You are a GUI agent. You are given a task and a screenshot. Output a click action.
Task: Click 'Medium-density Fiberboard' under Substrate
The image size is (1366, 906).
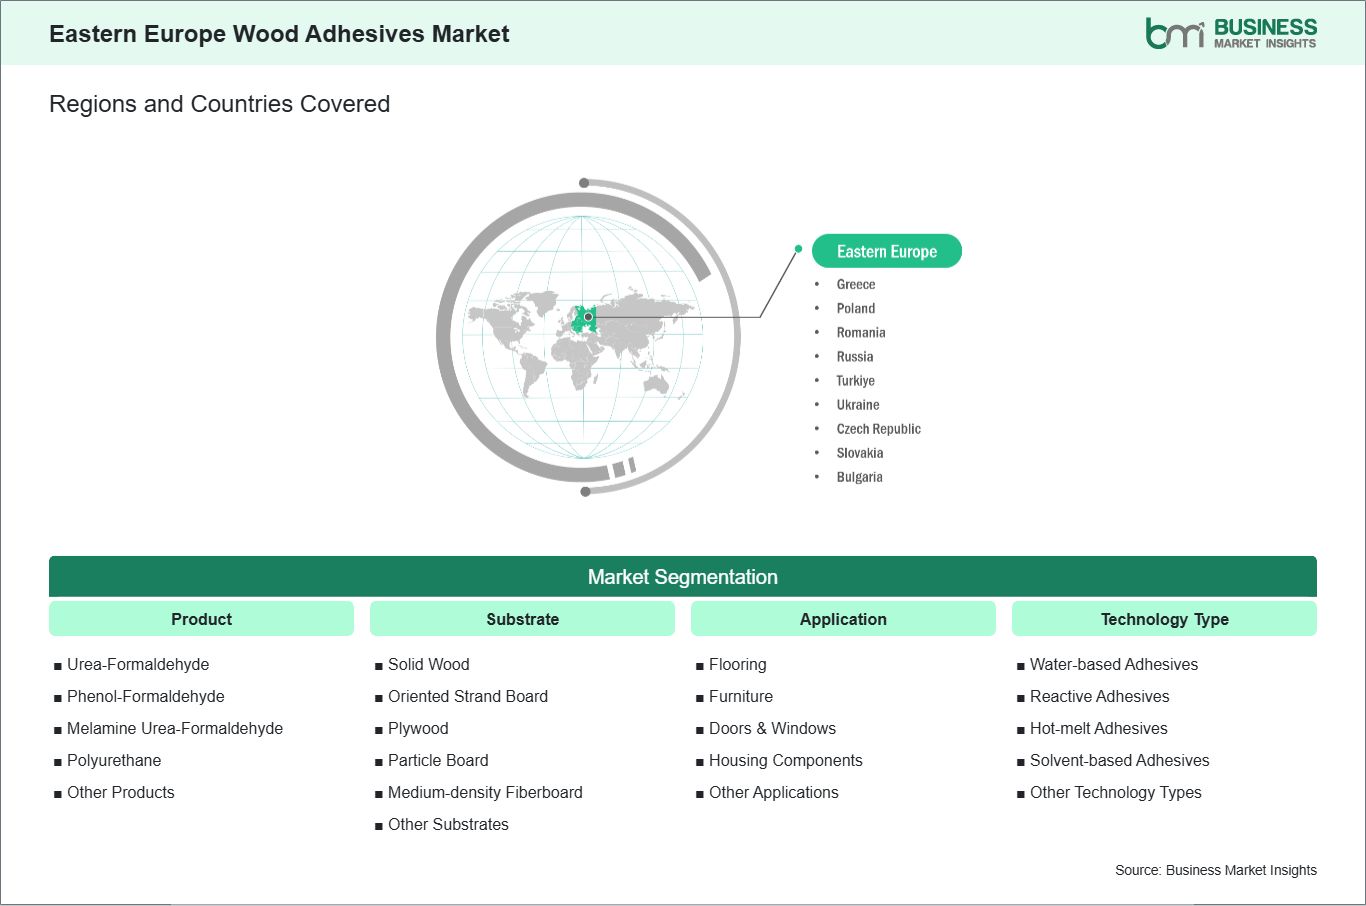(x=485, y=792)
